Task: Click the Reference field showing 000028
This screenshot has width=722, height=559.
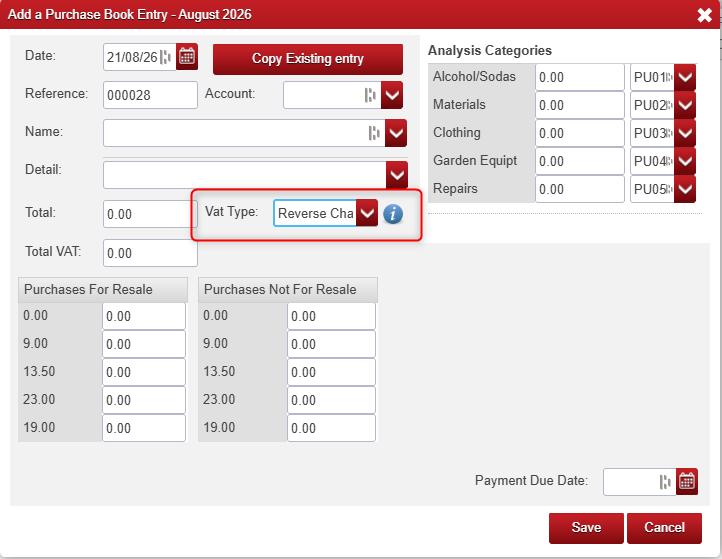Action: 150,95
